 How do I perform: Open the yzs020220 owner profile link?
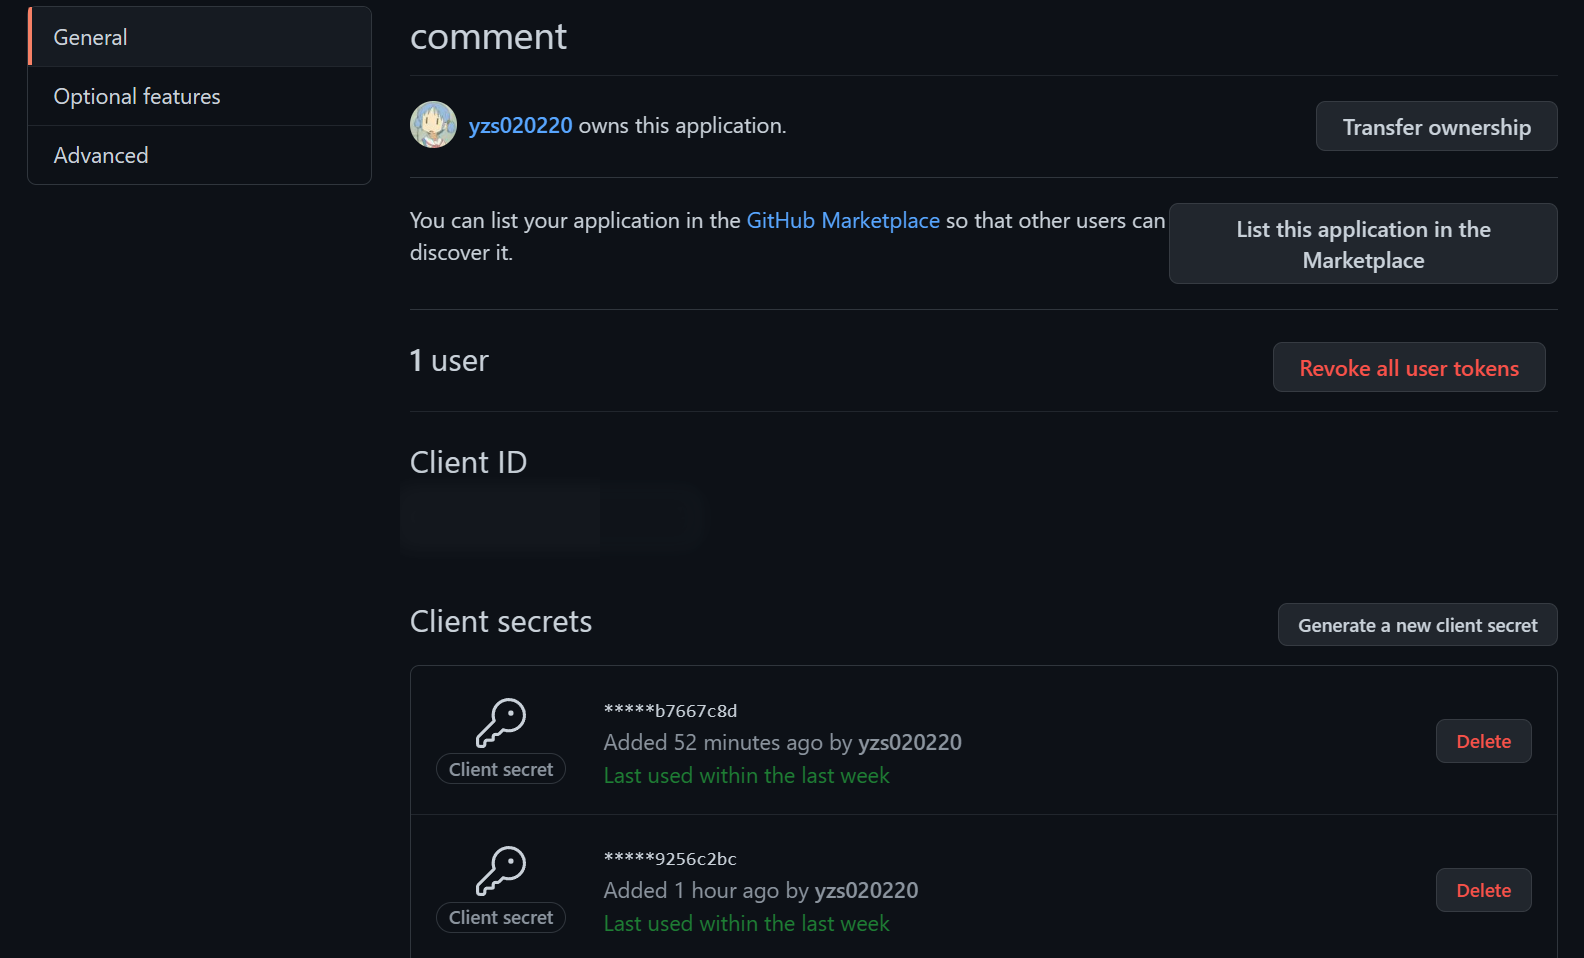[520, 126]
